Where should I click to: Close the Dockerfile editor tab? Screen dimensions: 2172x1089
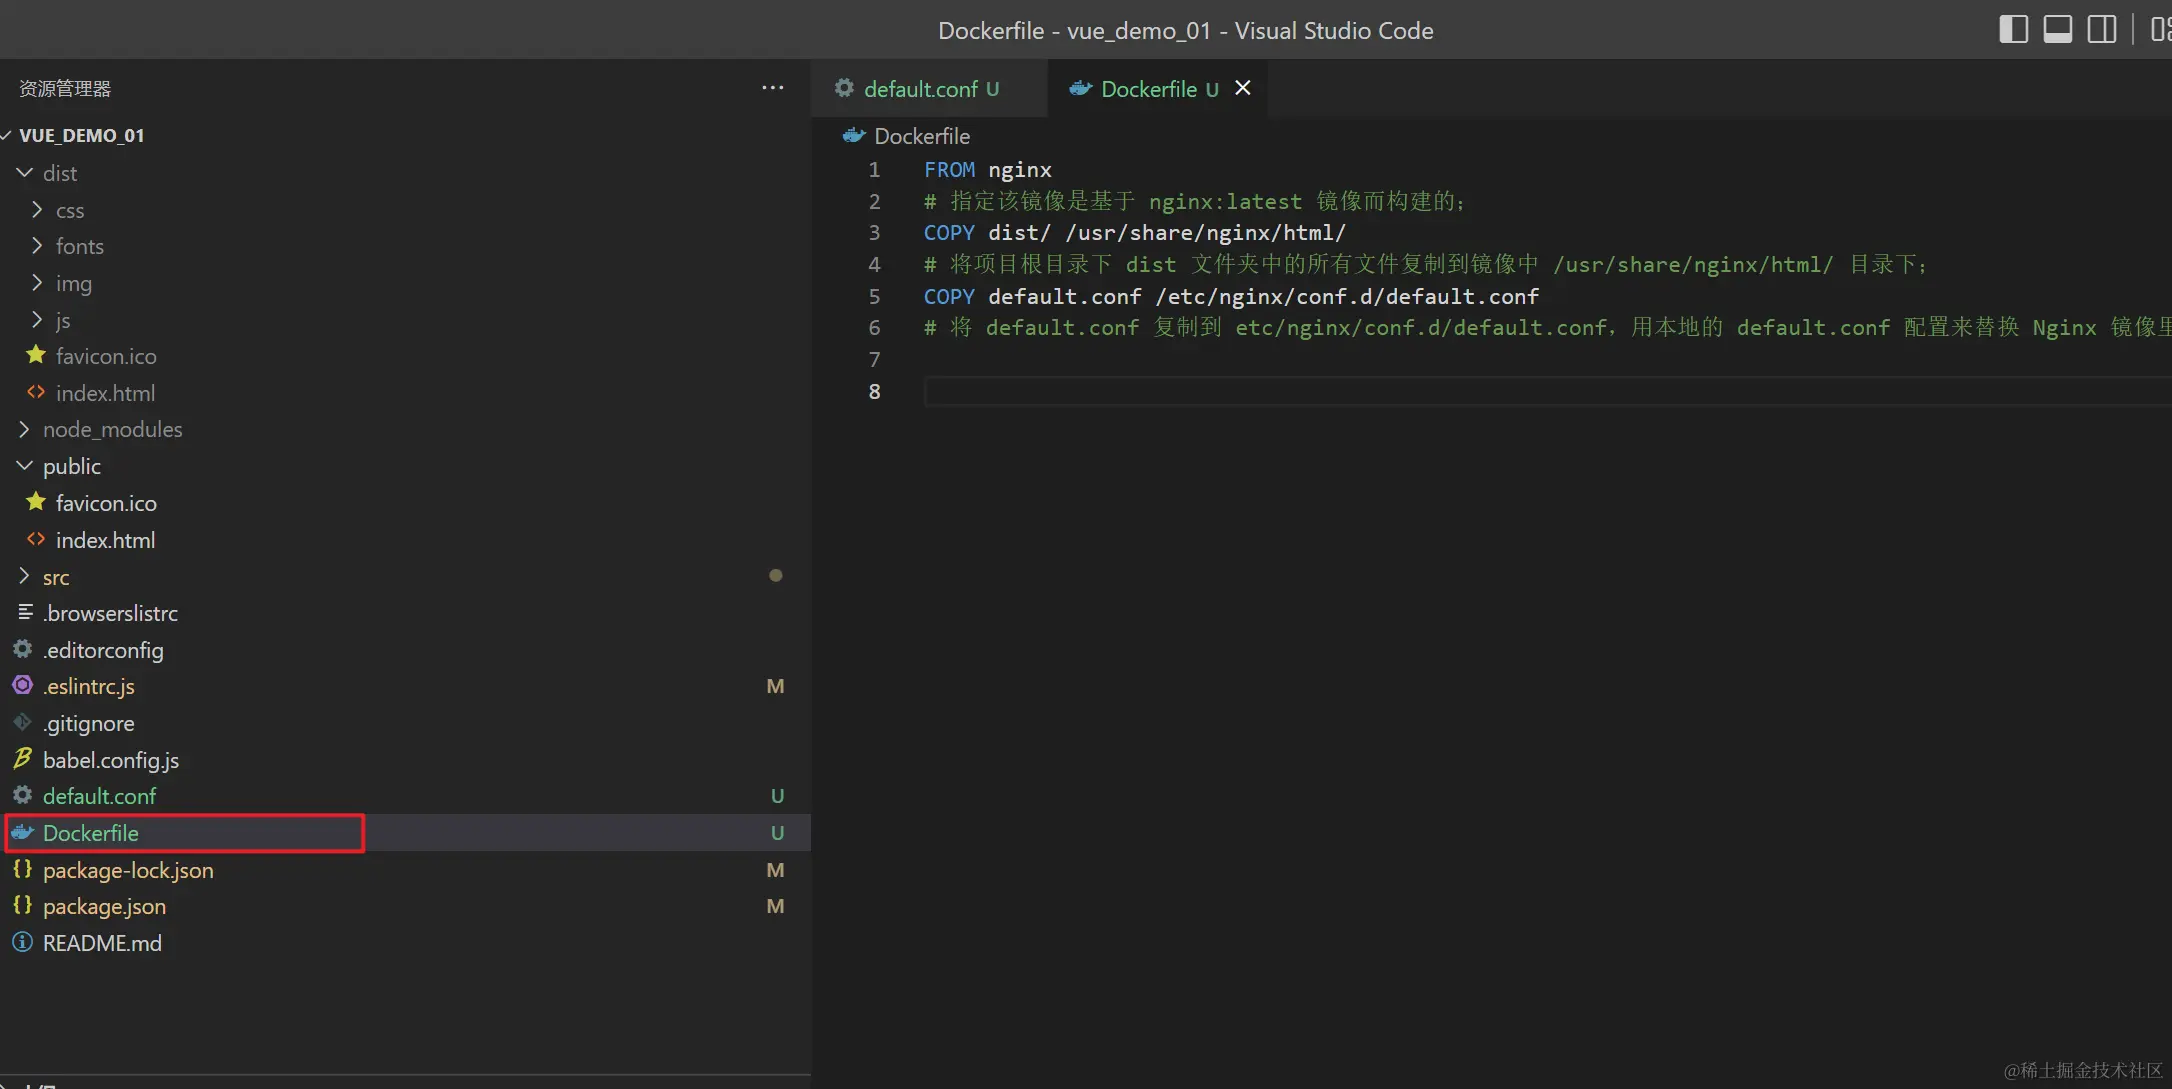pyautogui.click(x=1243, y=88)
